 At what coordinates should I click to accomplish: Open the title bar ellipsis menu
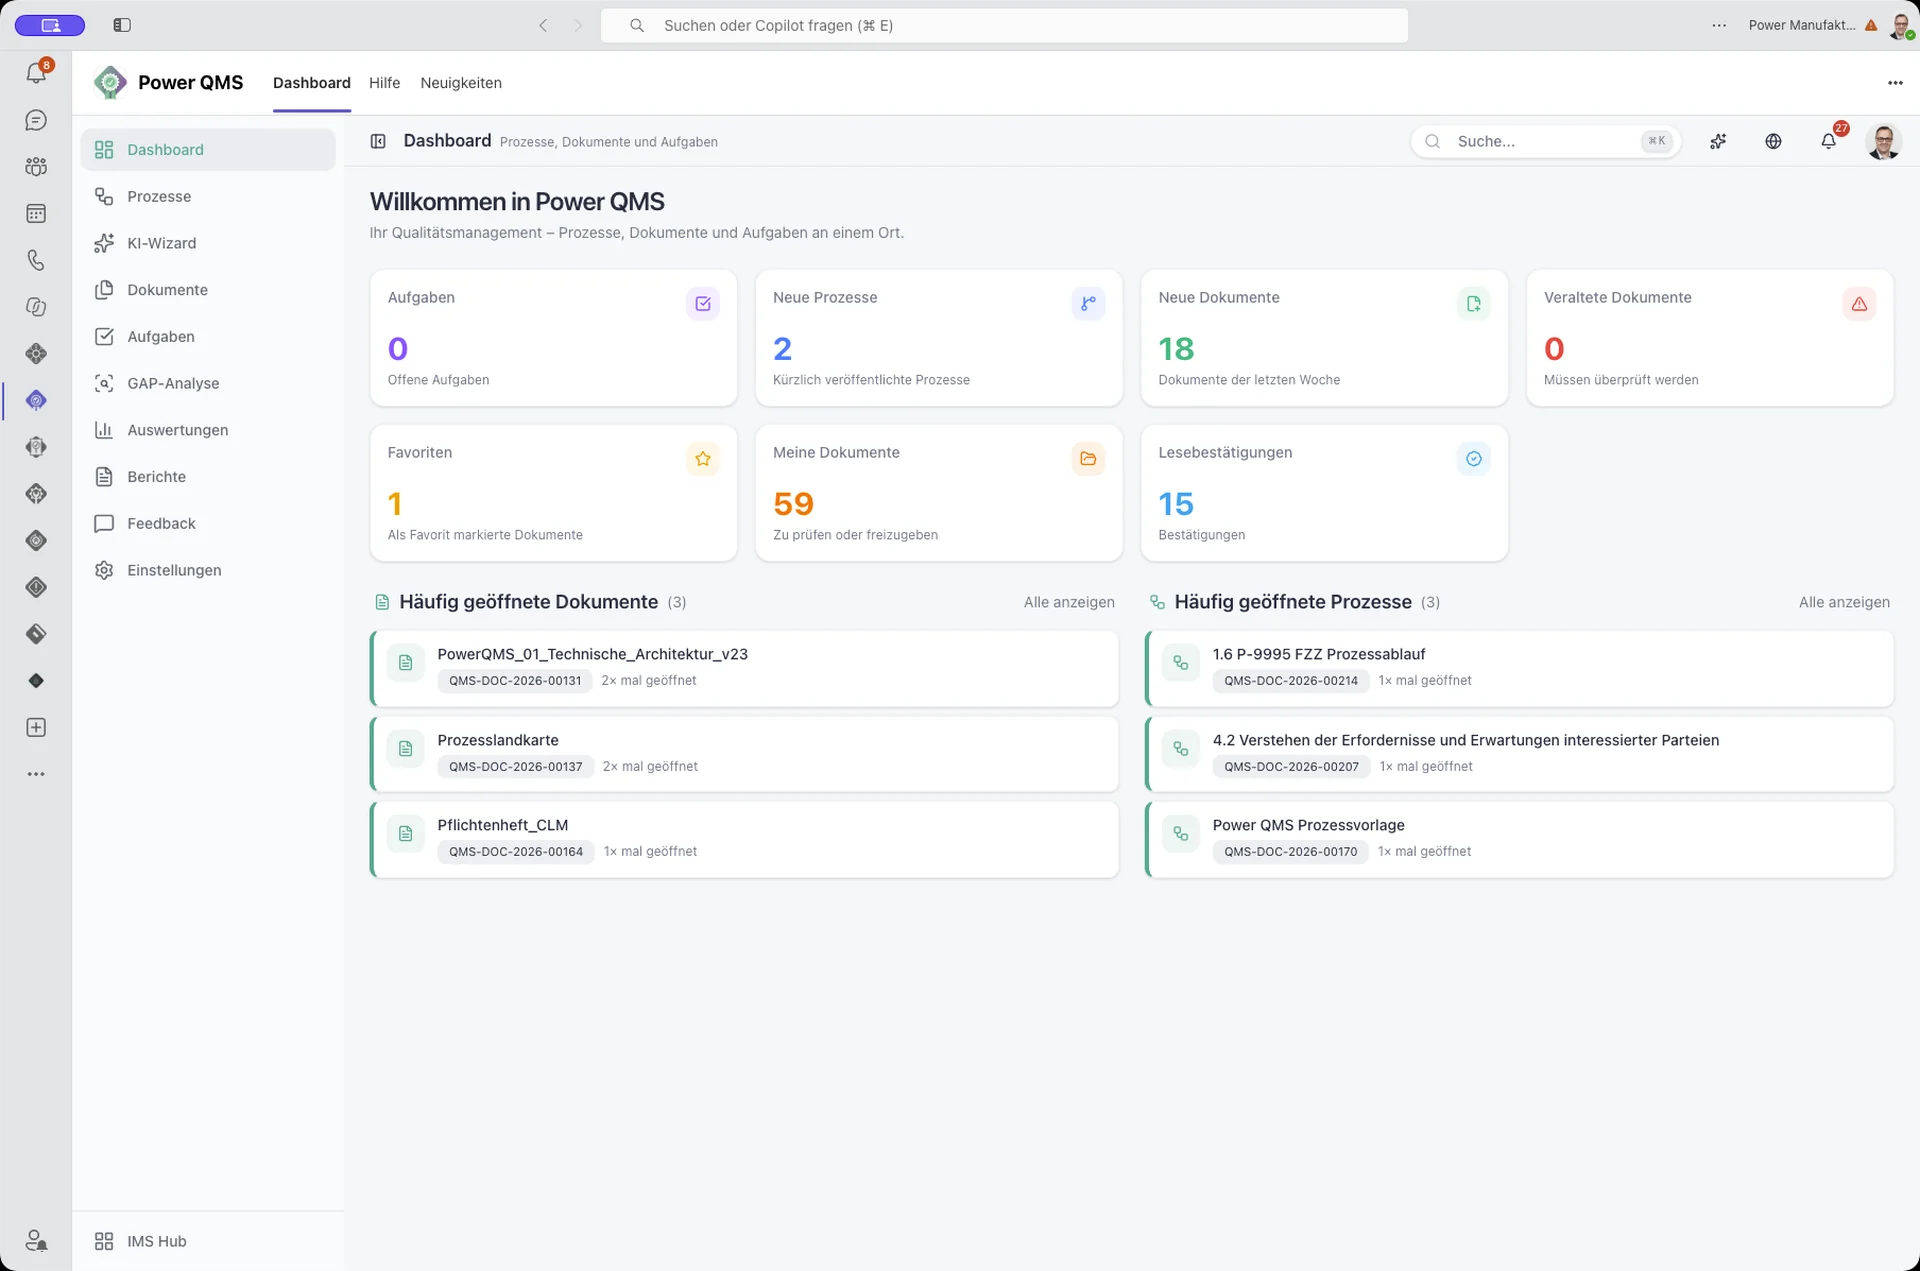(1719, 25)
